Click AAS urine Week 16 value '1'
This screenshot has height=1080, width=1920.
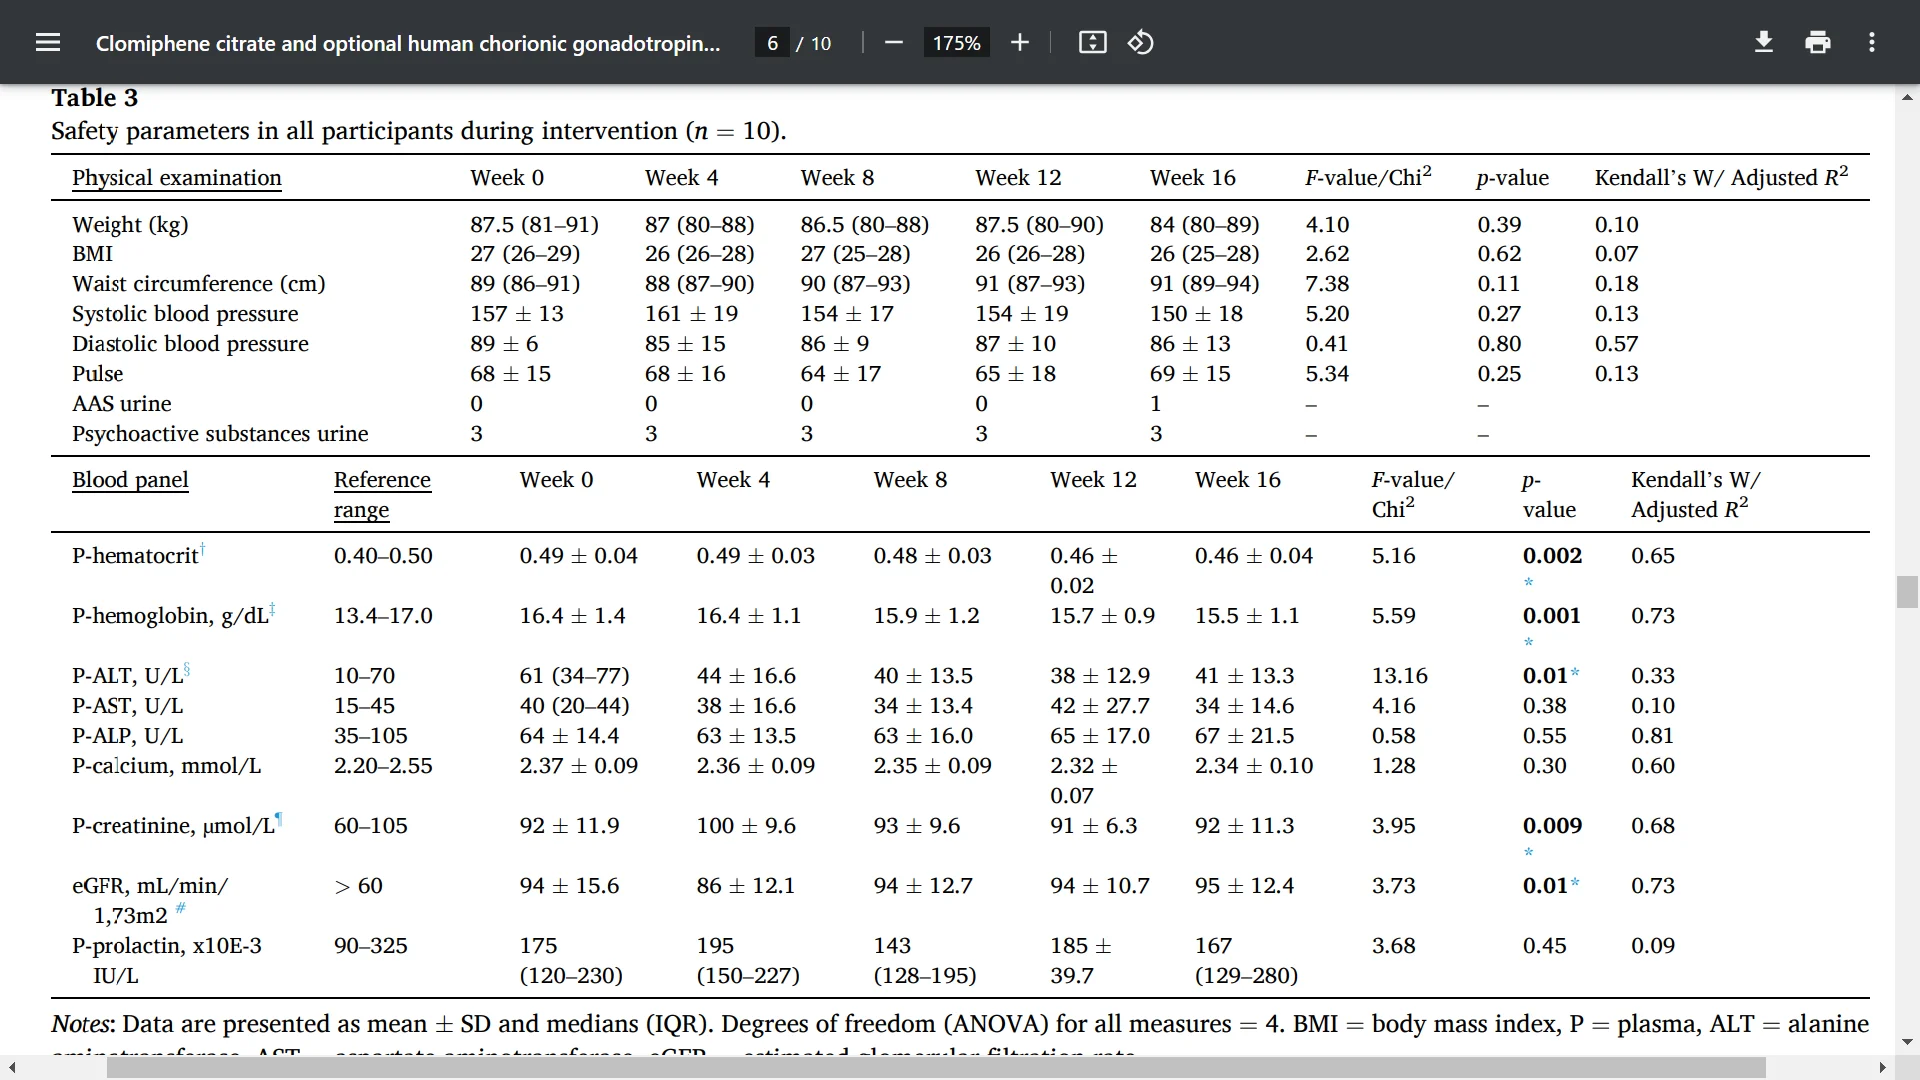pyautogui.click(x=1156, y=404)
